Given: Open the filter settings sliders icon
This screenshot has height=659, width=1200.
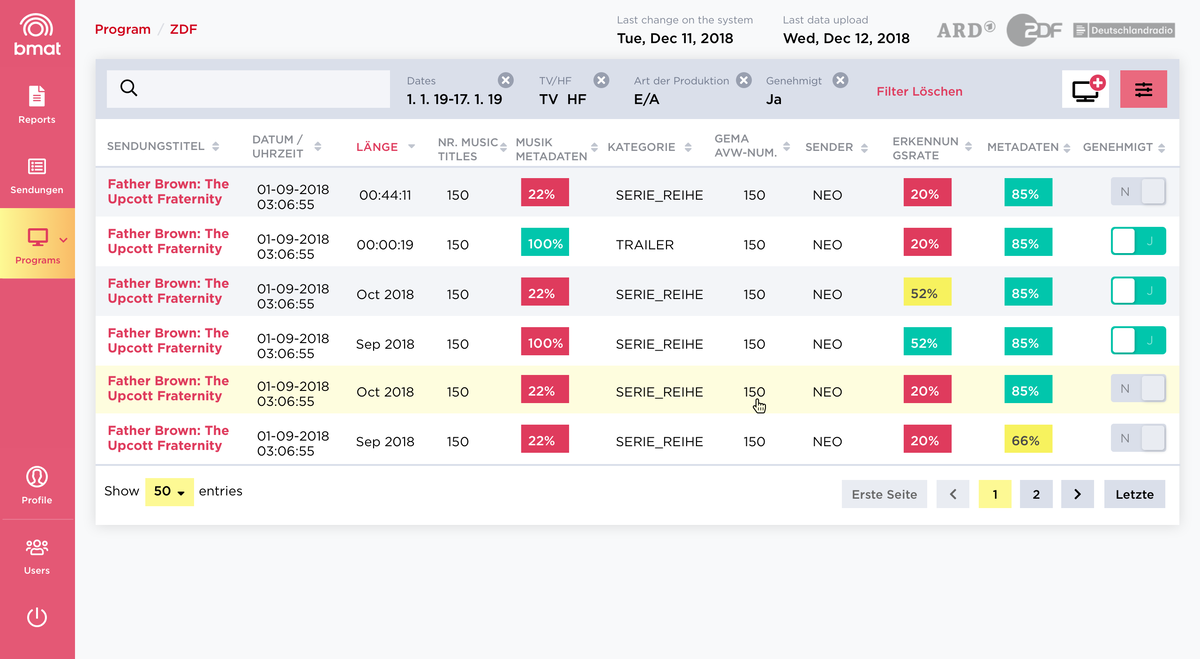Looking at the screenshot, I should 1143,89.
